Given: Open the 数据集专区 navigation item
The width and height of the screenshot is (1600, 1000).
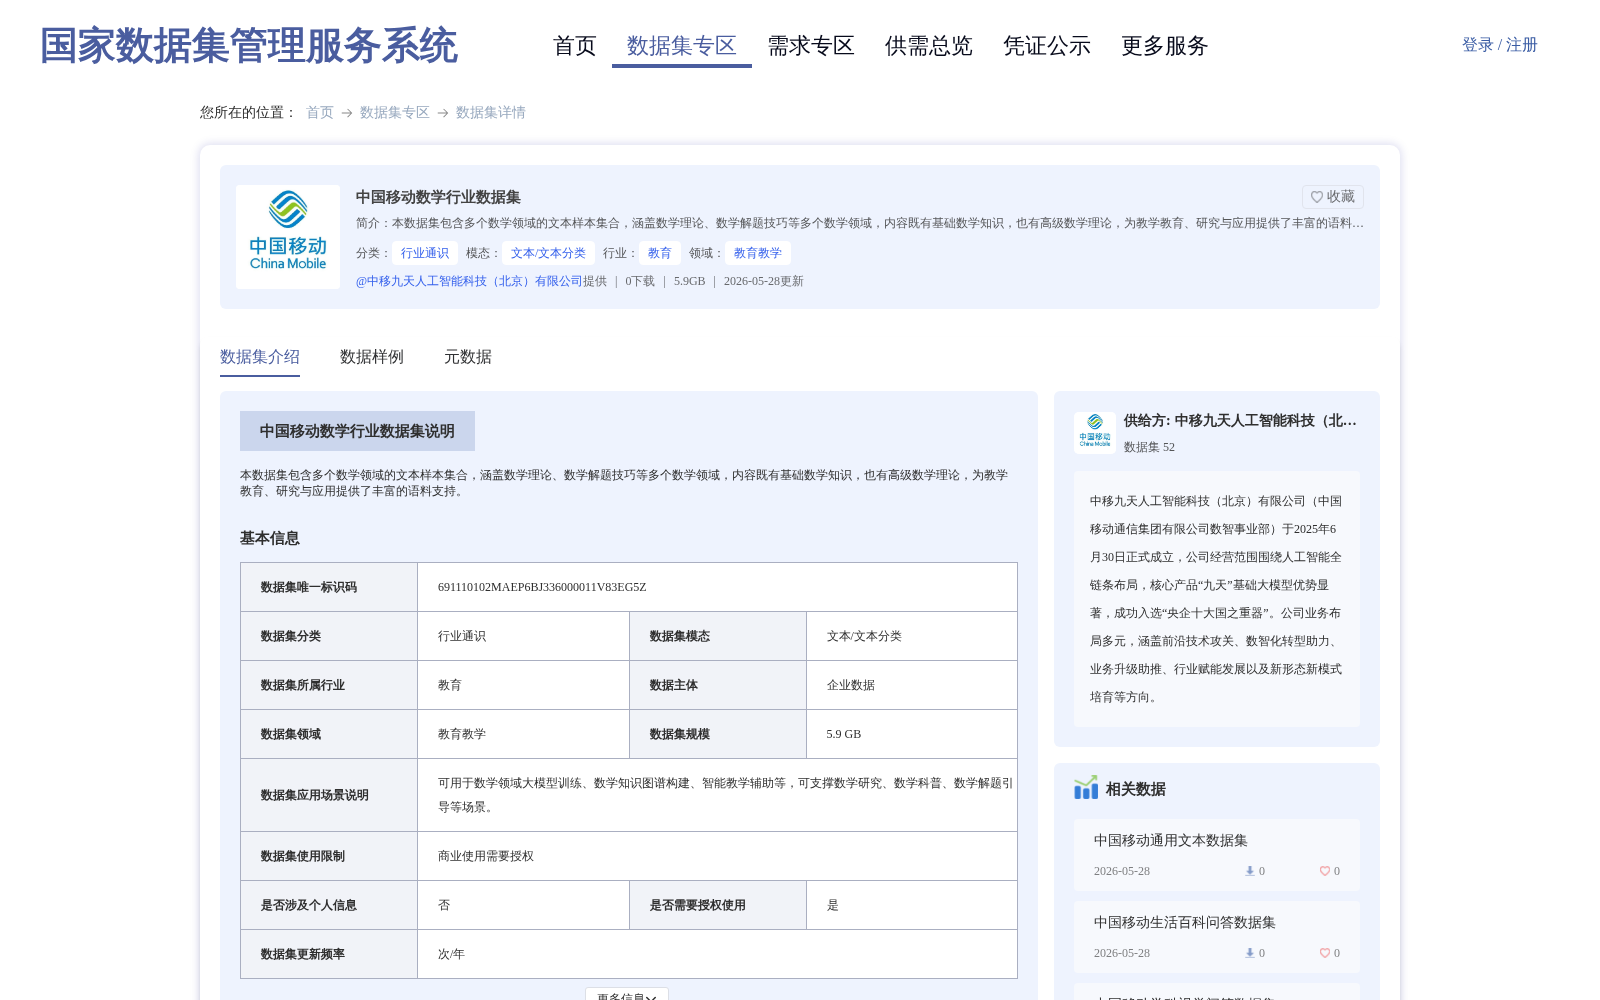Looking at the screenshot, I should point(682,46).
